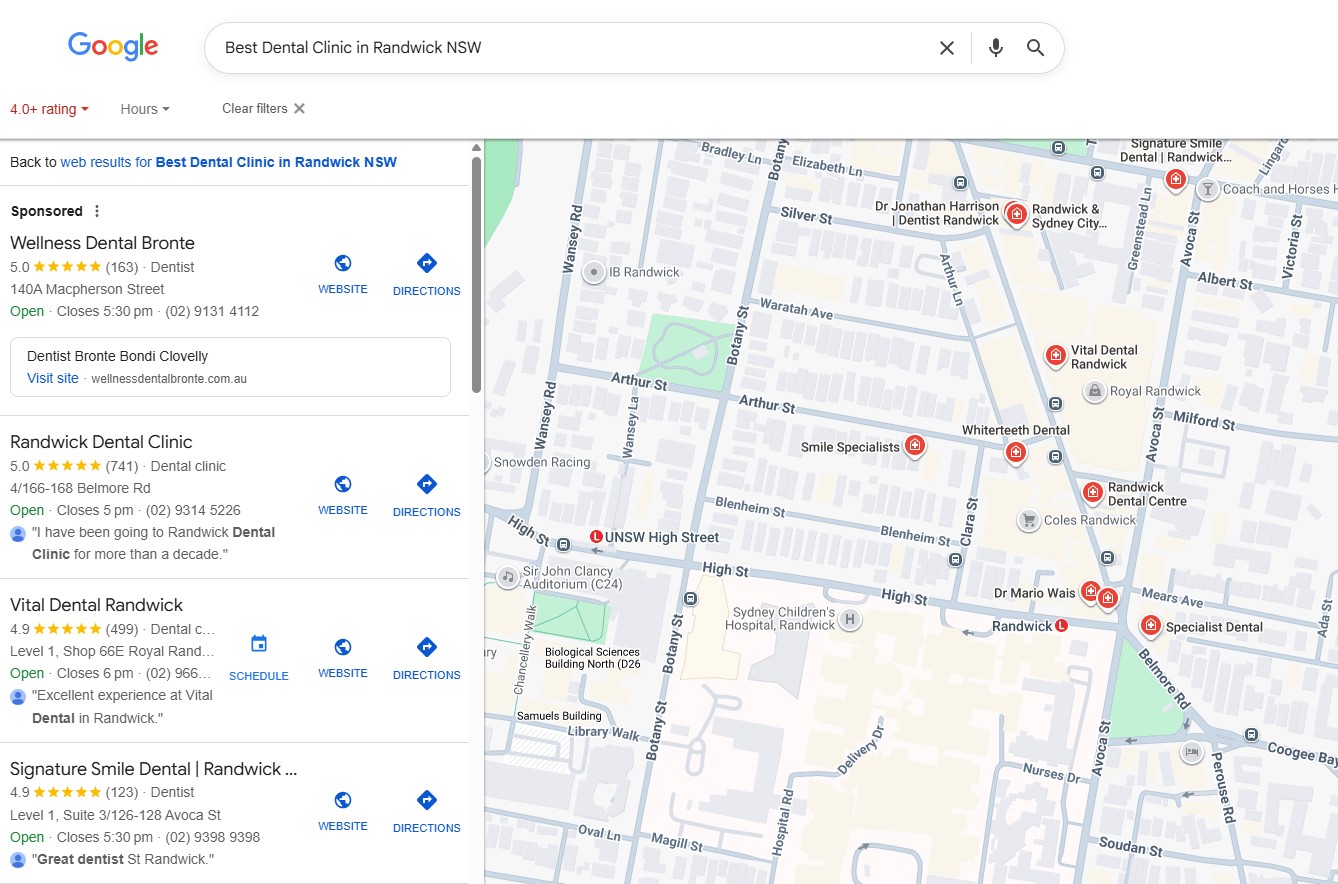Select Smile Specialists map pin

[914, 446]
